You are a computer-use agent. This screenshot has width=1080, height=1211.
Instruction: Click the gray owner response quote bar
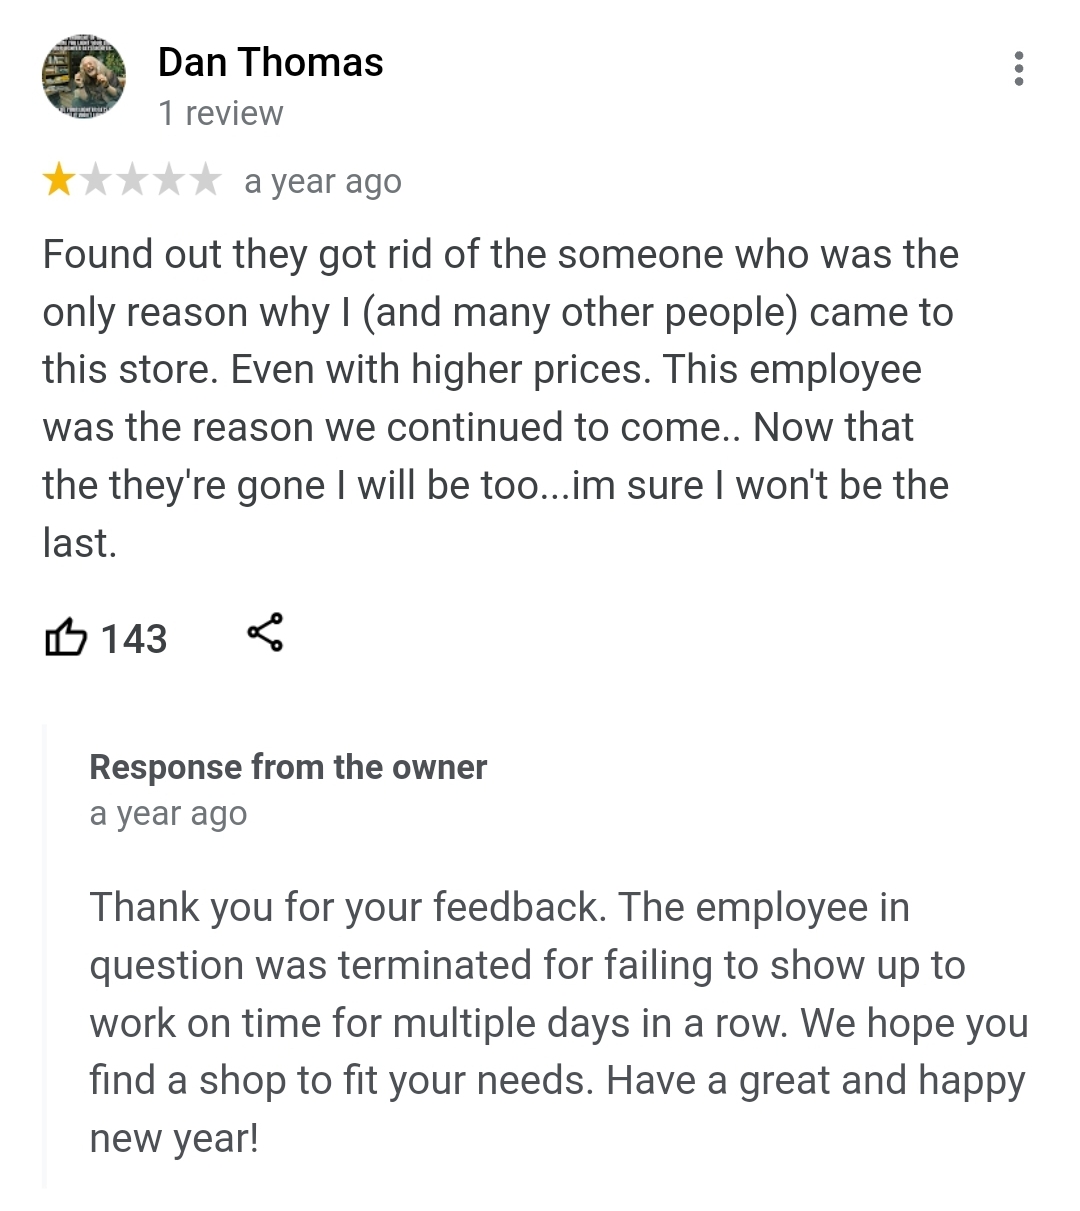pyautogui.click(x=44, y=956)
